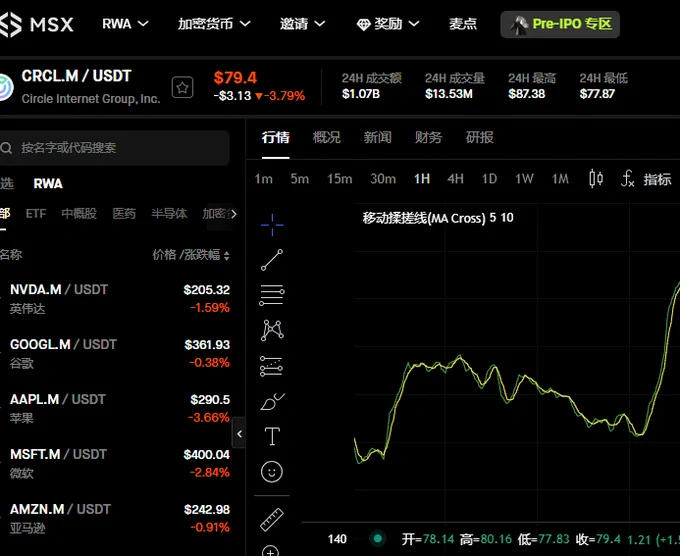The height and width of the screenshot is (556, 680).
Task: Select the 5m timeframe
Action: click(300, 179)
